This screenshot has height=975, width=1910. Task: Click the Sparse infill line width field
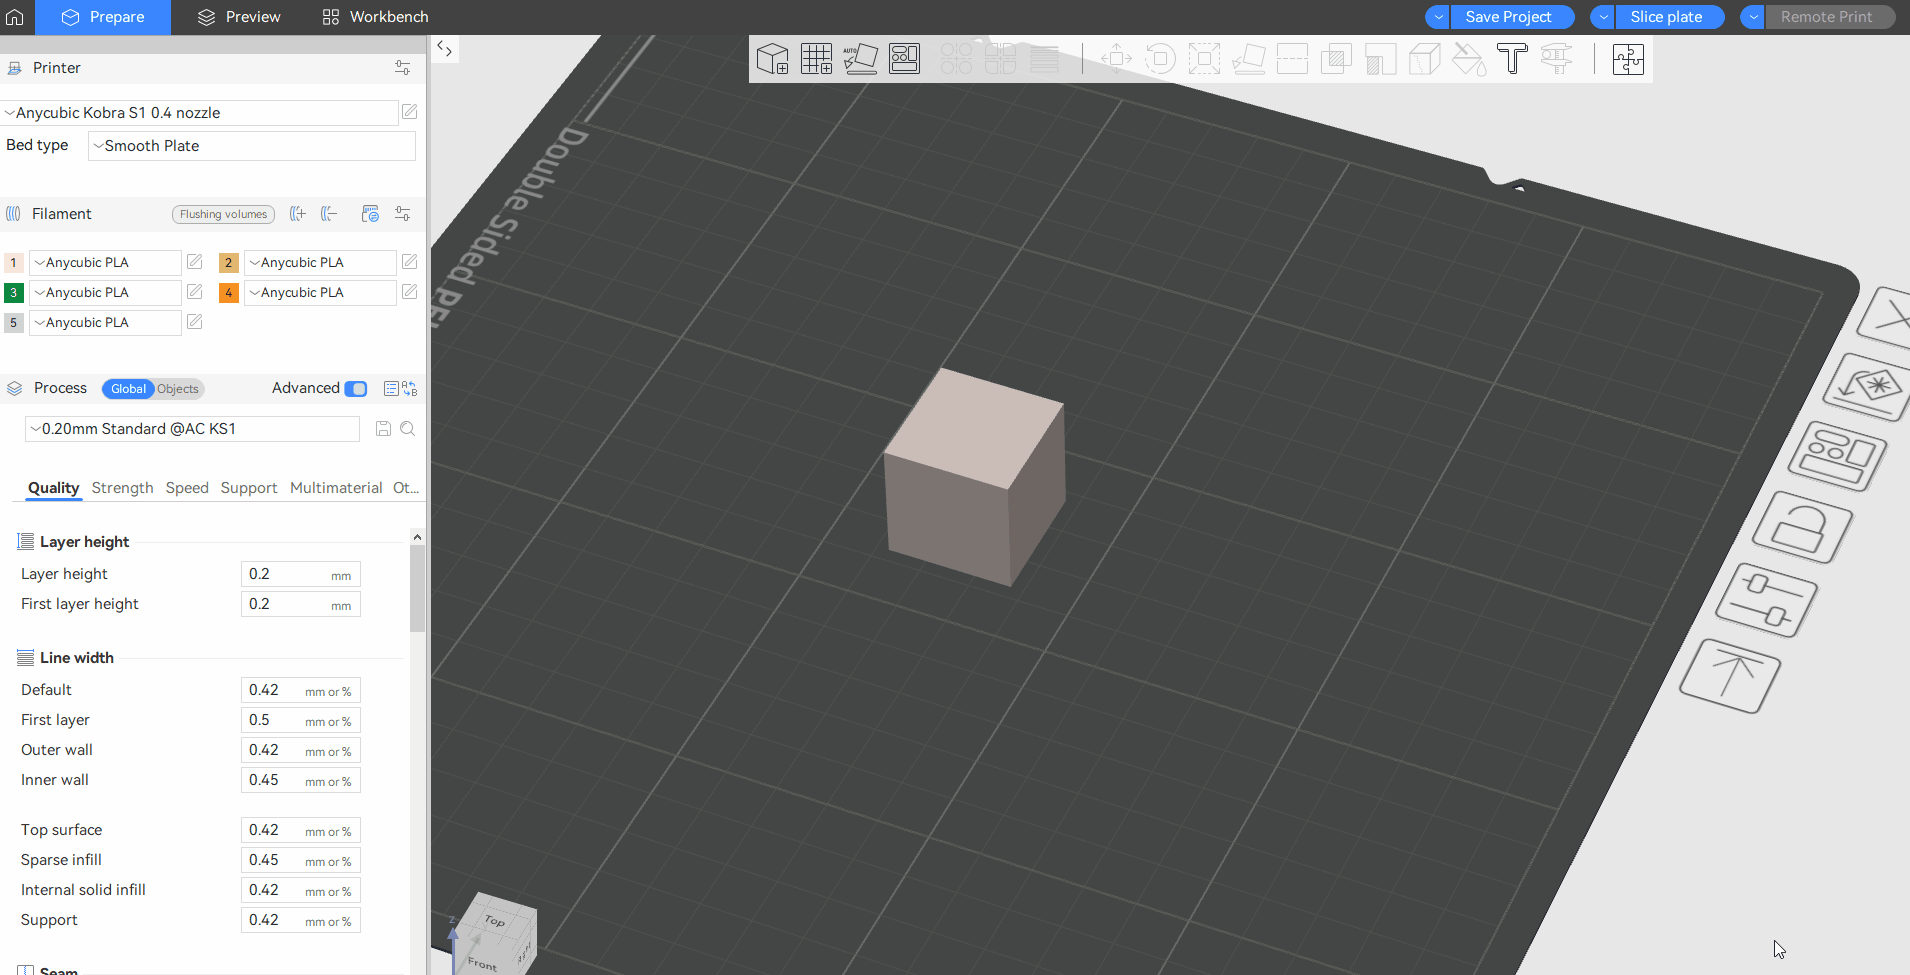300,860
